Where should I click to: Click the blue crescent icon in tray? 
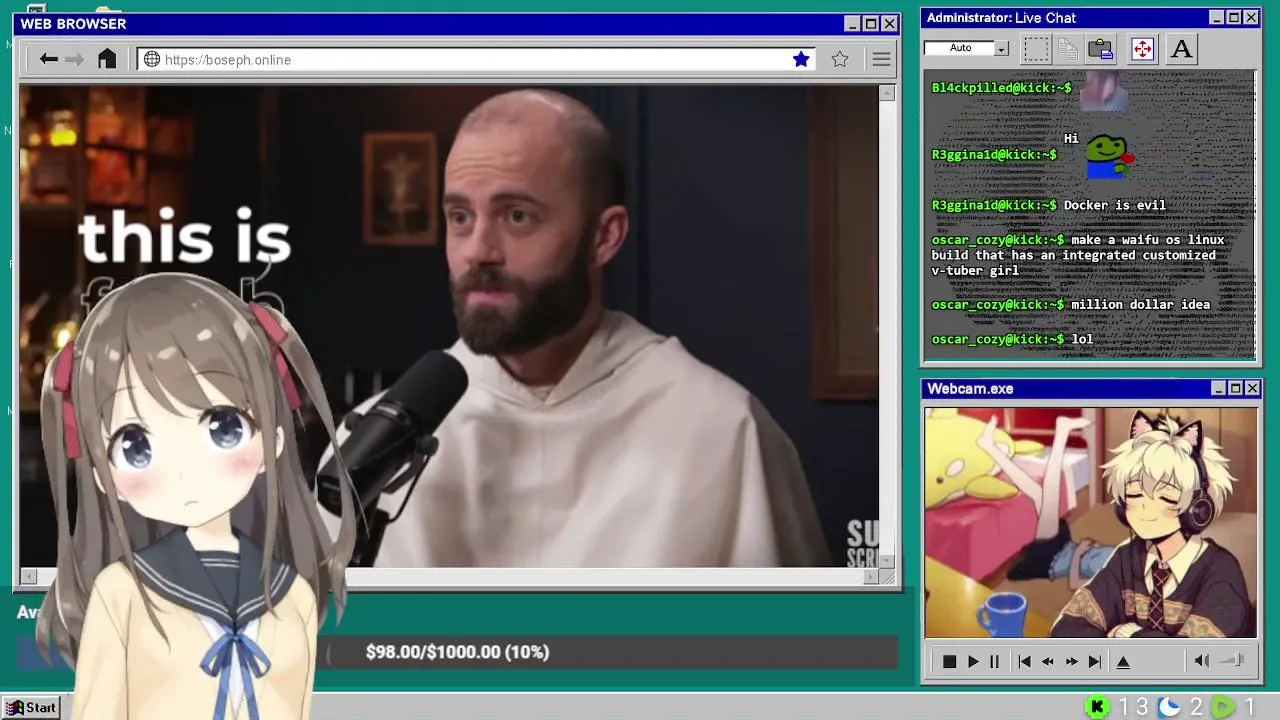tap(1169, 707)
